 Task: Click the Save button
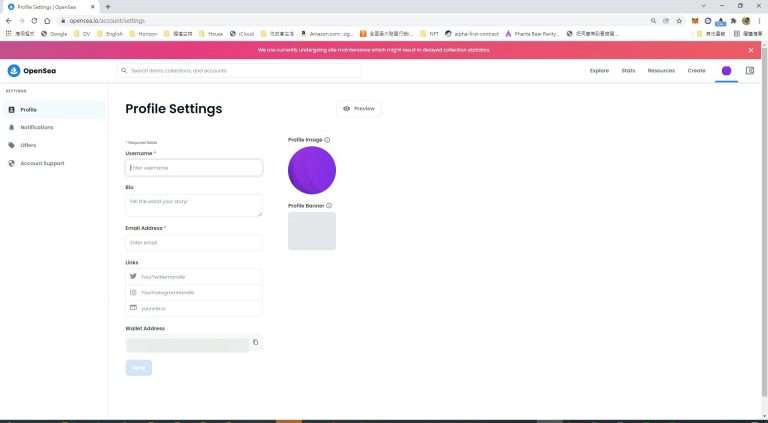pyautogui.click(x=139, y=368)
